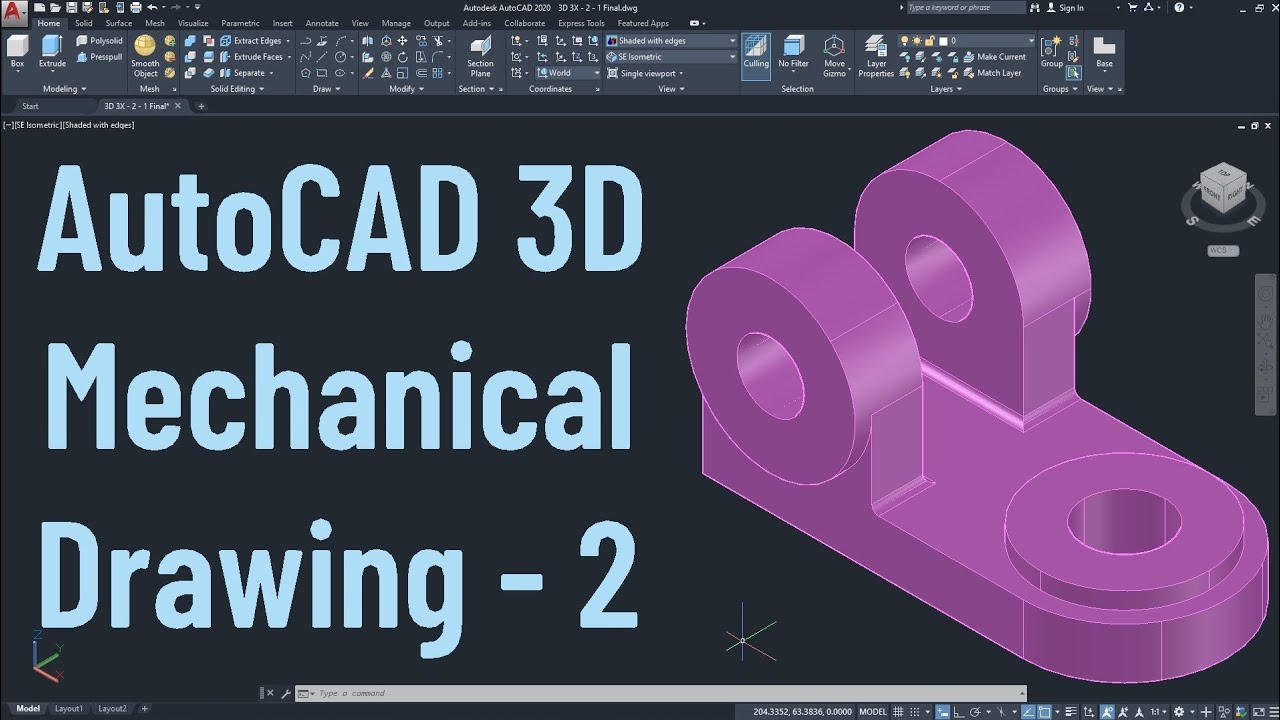Image resolution: width=1280 pixels, height=720 pixels.
Task: Toggle polar tracking in status bar
Action: click(x=975, y=711)
